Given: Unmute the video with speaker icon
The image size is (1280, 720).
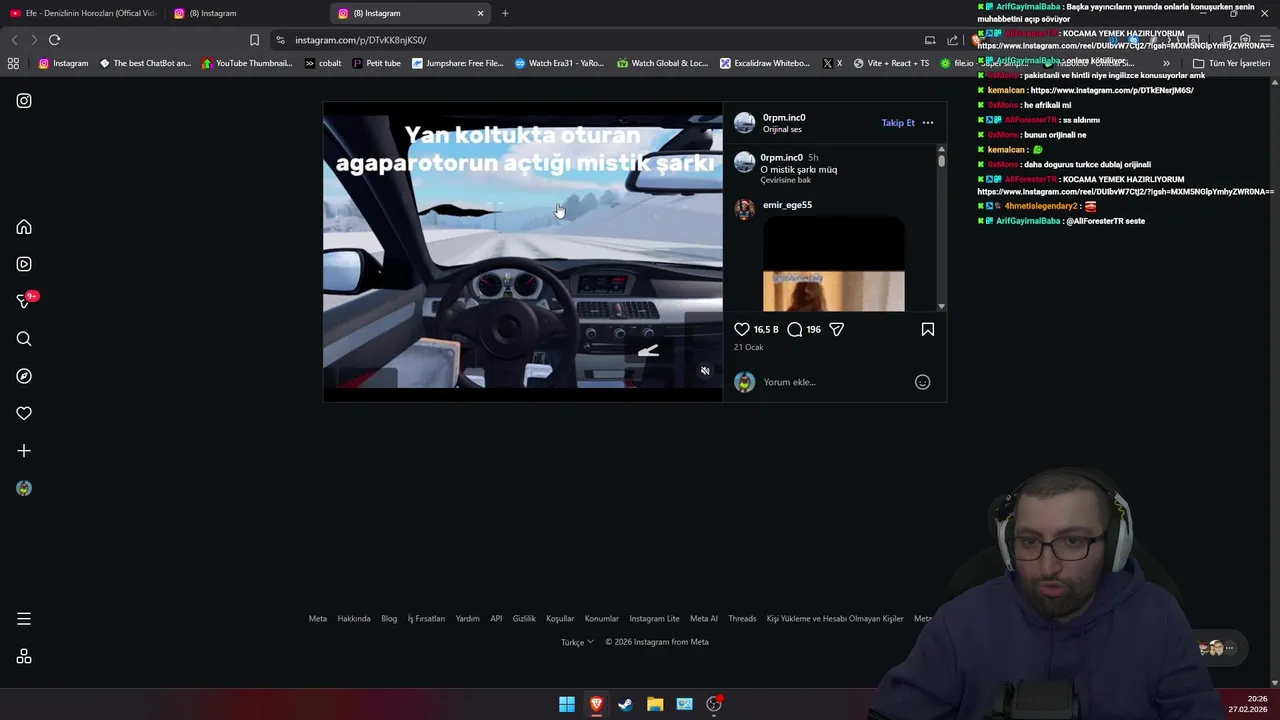Looking at the screenshot, I should (705, 371).
